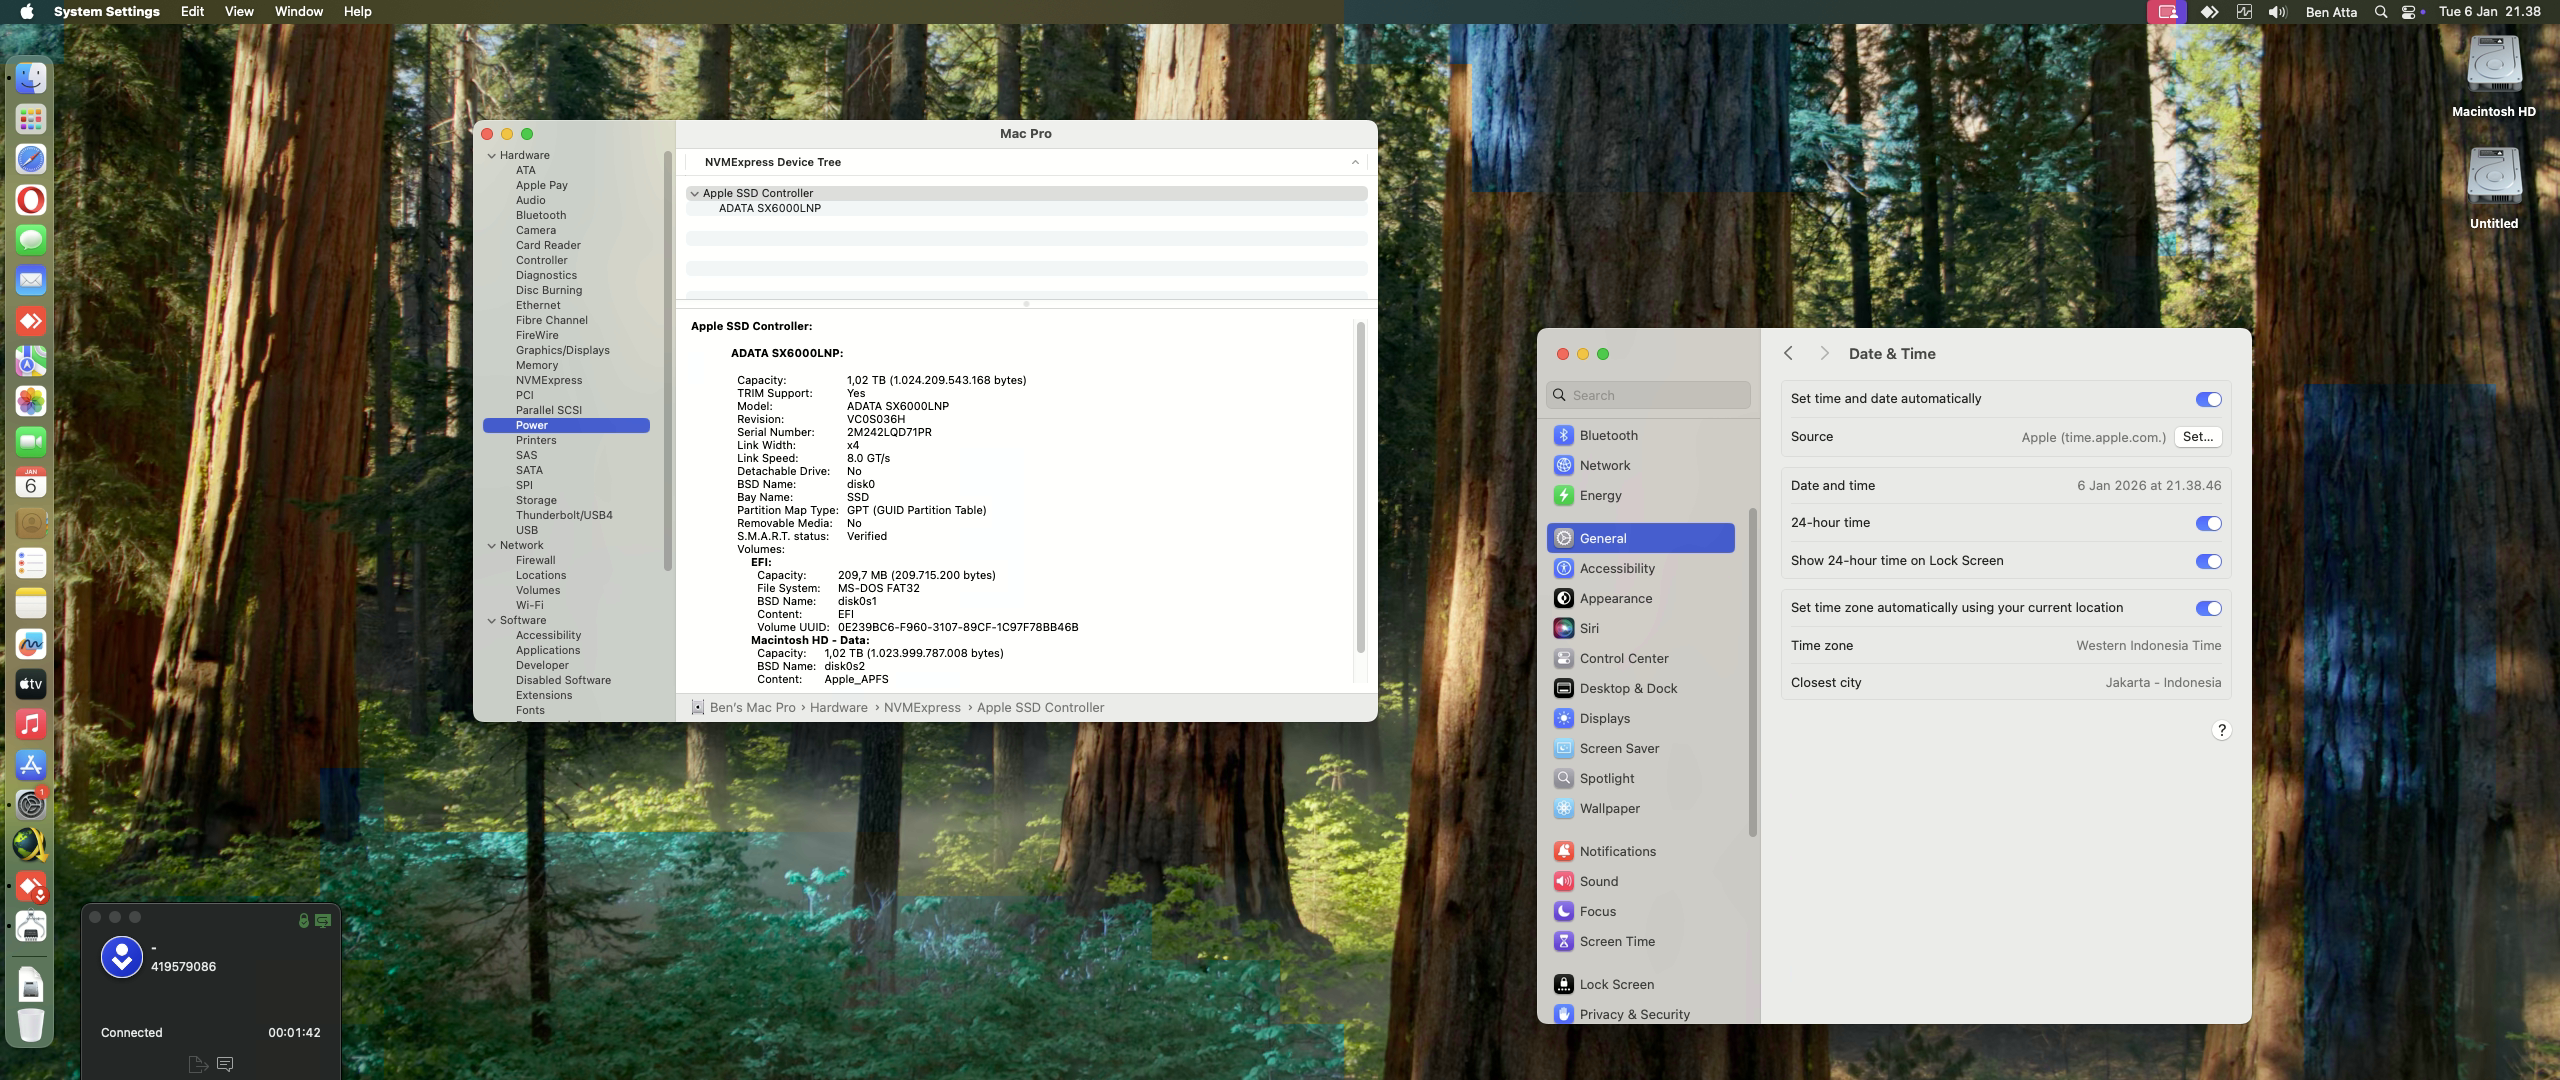Open Energy settings in the sidebar

pos(1640,495)
